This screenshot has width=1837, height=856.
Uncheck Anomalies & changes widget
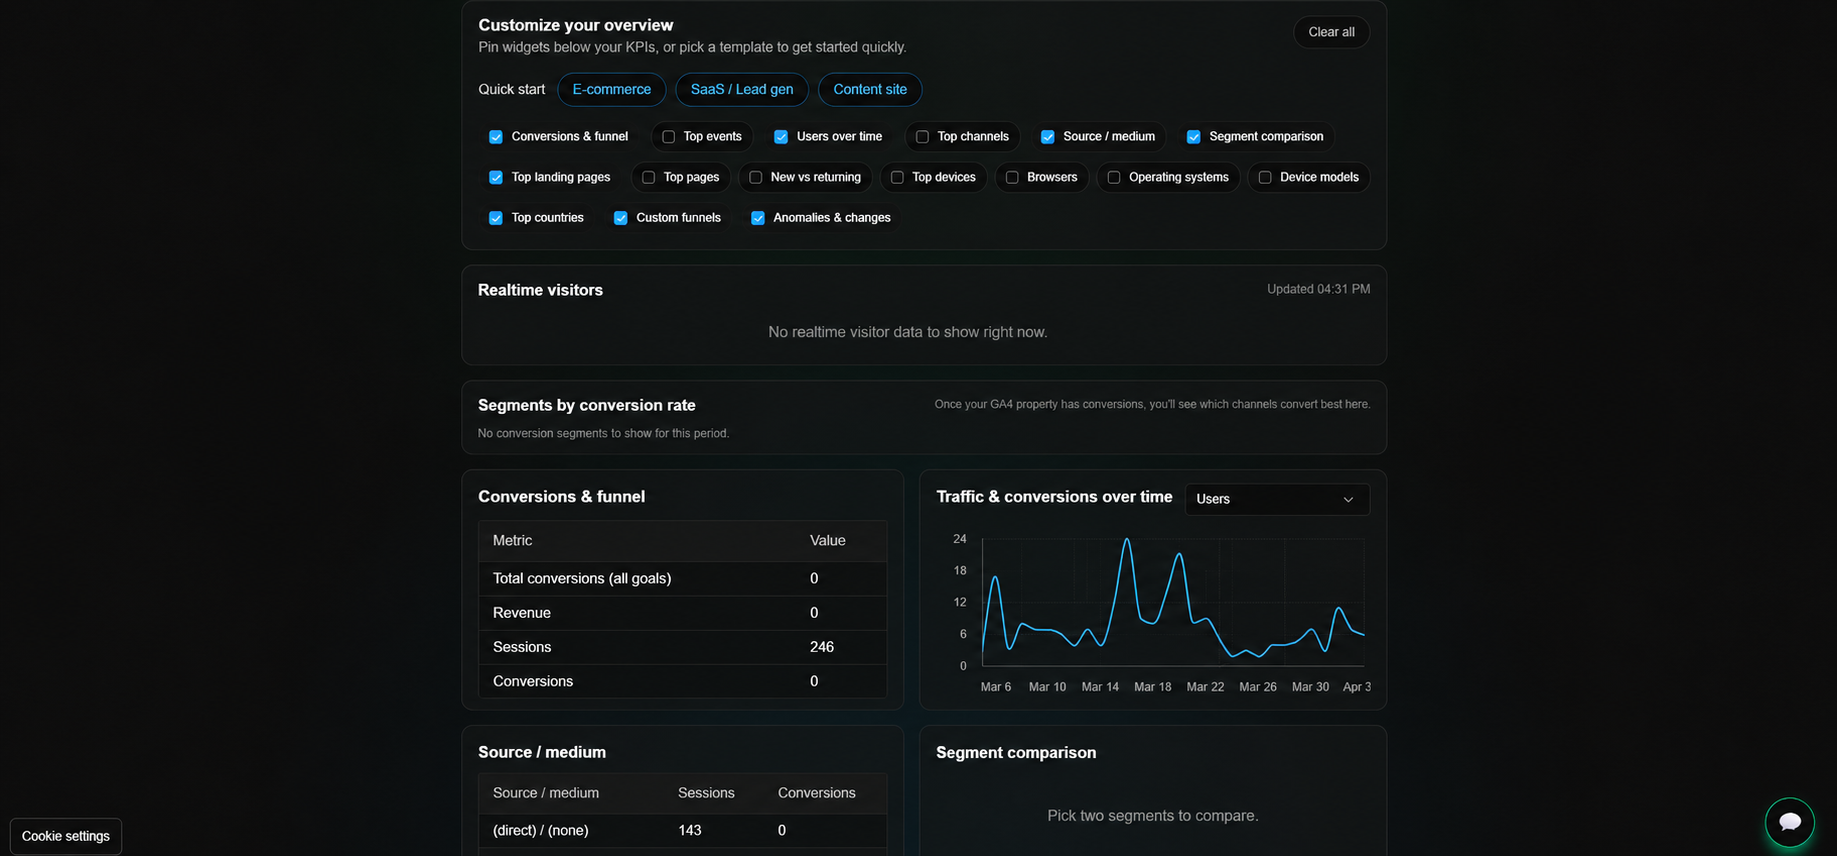click(x=758, y=218)
